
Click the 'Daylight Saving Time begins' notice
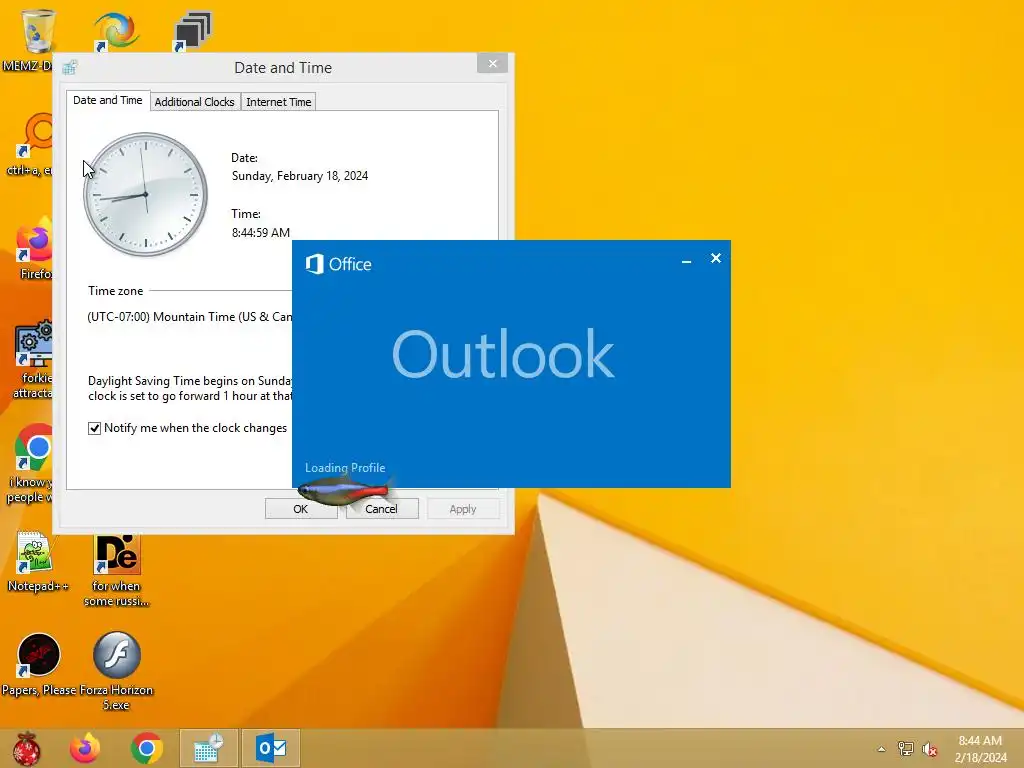pos(190,389)
